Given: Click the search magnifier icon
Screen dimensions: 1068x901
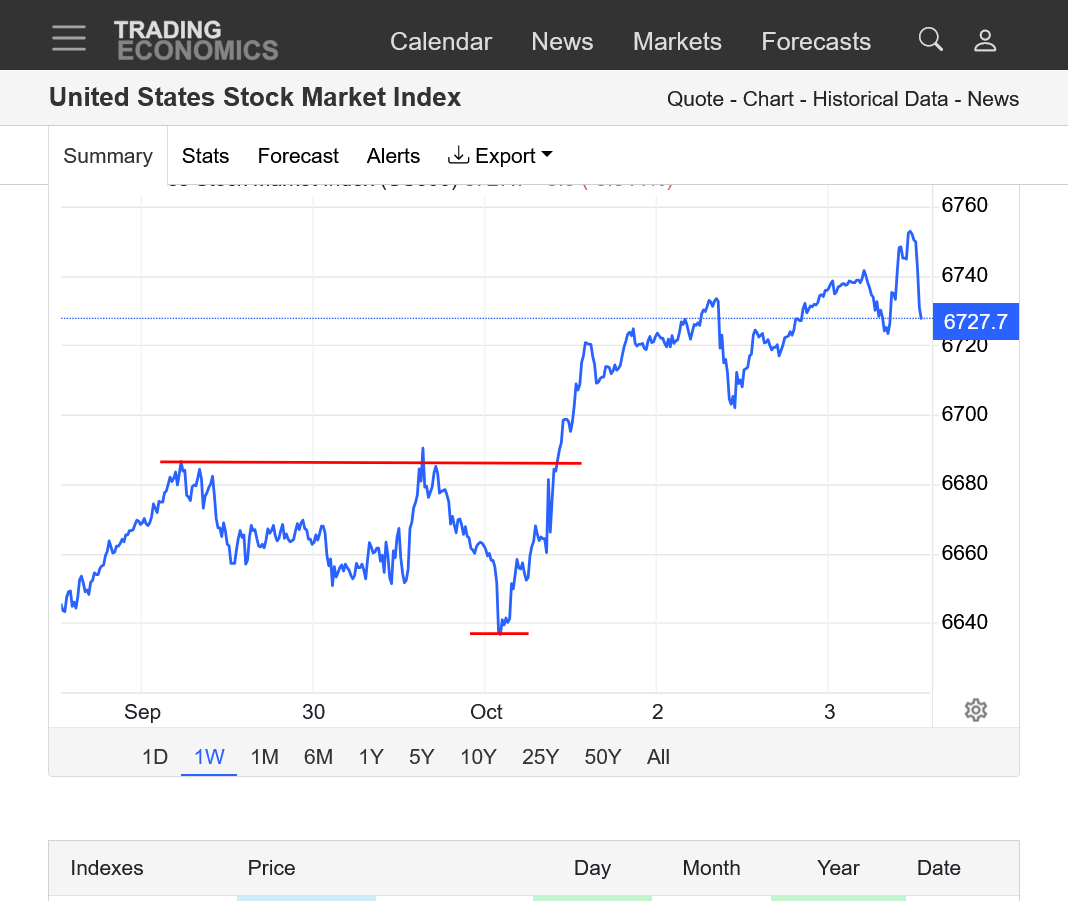Looking at the screenshot, I should click(930, 40).
